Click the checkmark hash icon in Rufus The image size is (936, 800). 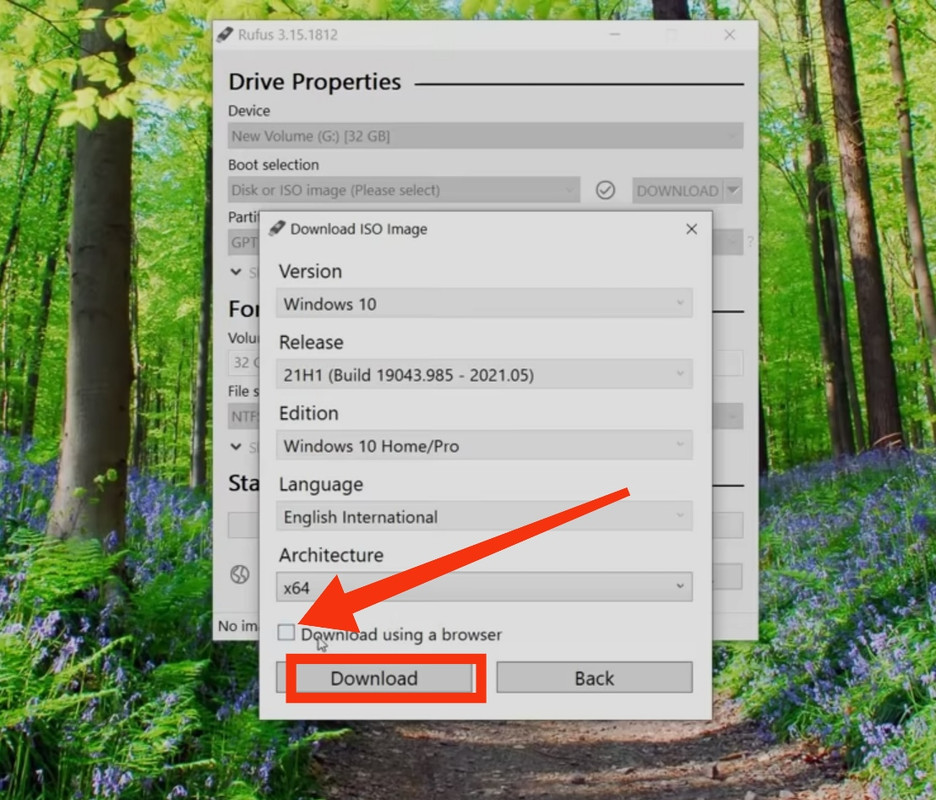tap(605, 190)
